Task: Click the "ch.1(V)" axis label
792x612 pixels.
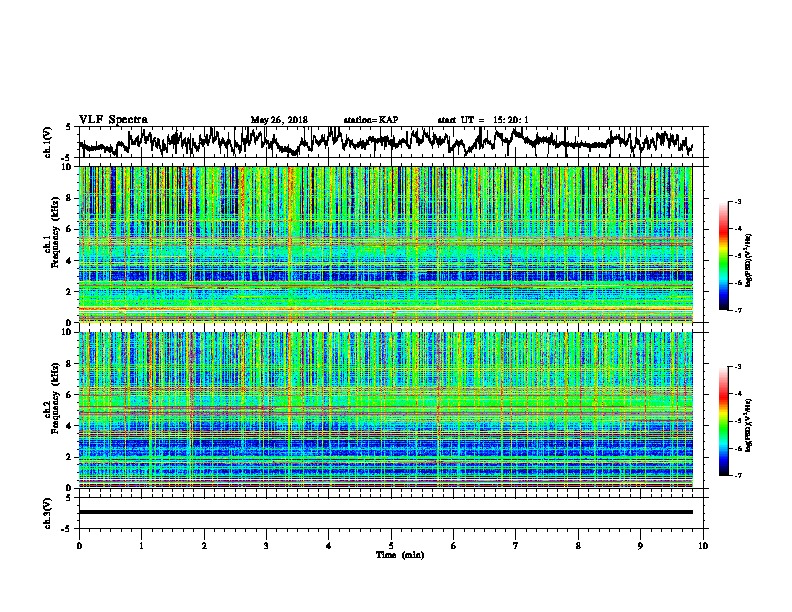Action: coord(48,142)
